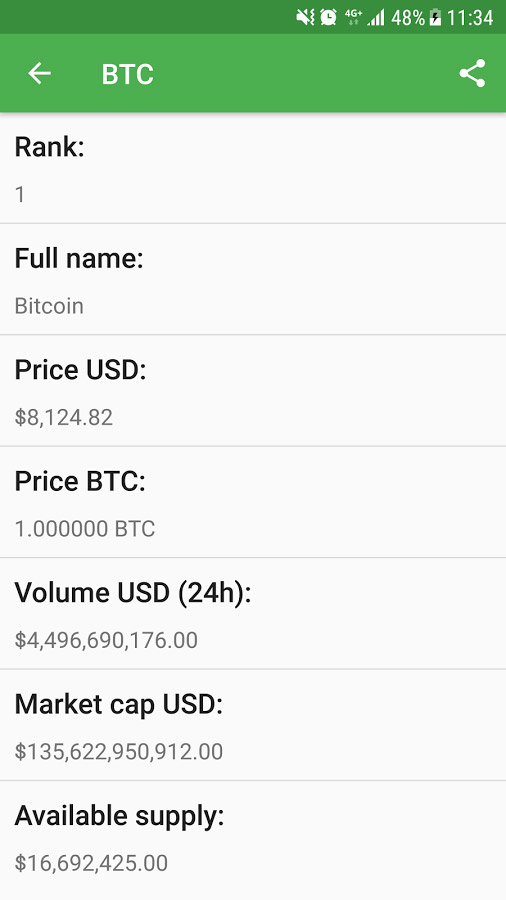
Task: Tap the back arrow icon
Action: [x=40, y=73]
